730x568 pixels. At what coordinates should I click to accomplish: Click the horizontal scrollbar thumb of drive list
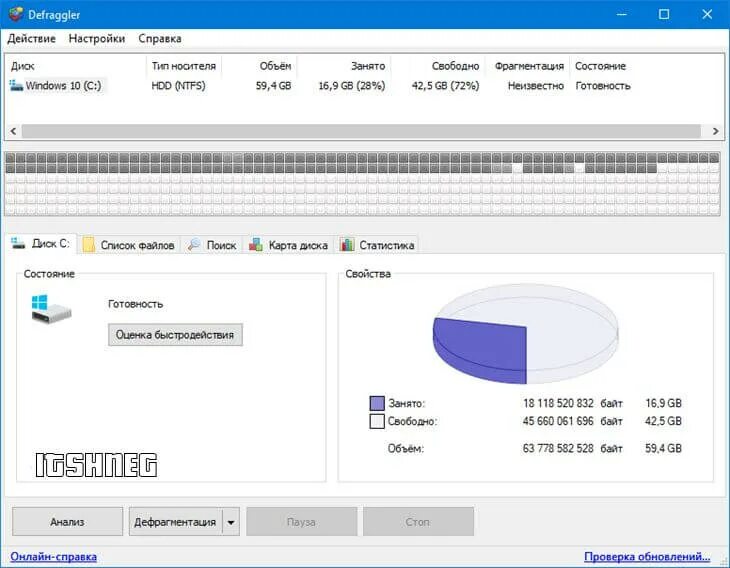tap(361, 131)
